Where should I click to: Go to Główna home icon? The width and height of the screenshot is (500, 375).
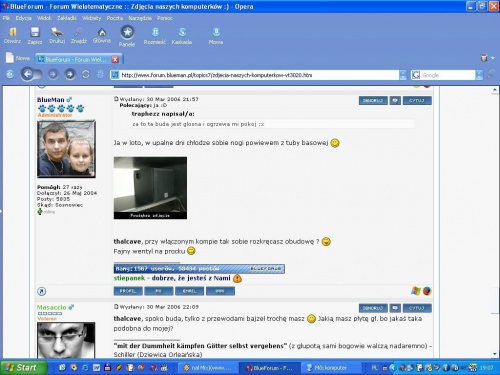[102, 32]
